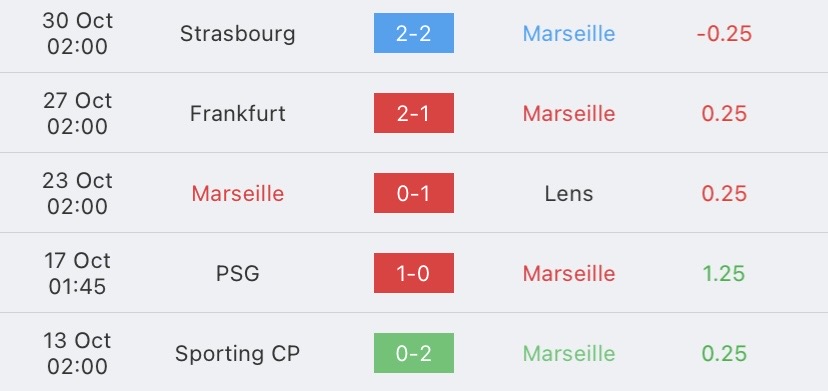
Task: Select Frankfurt team name
Action: coord(238,114)
